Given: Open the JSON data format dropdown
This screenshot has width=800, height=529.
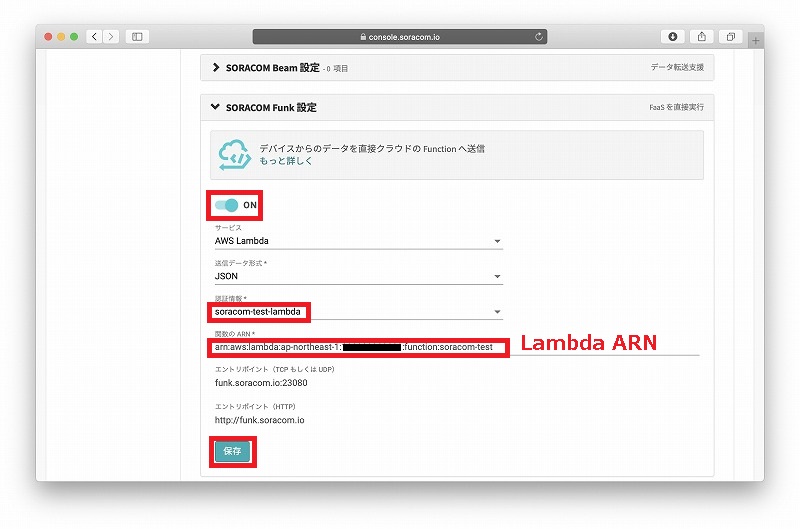Looking at the screenshot, I should tap(358, 276).
